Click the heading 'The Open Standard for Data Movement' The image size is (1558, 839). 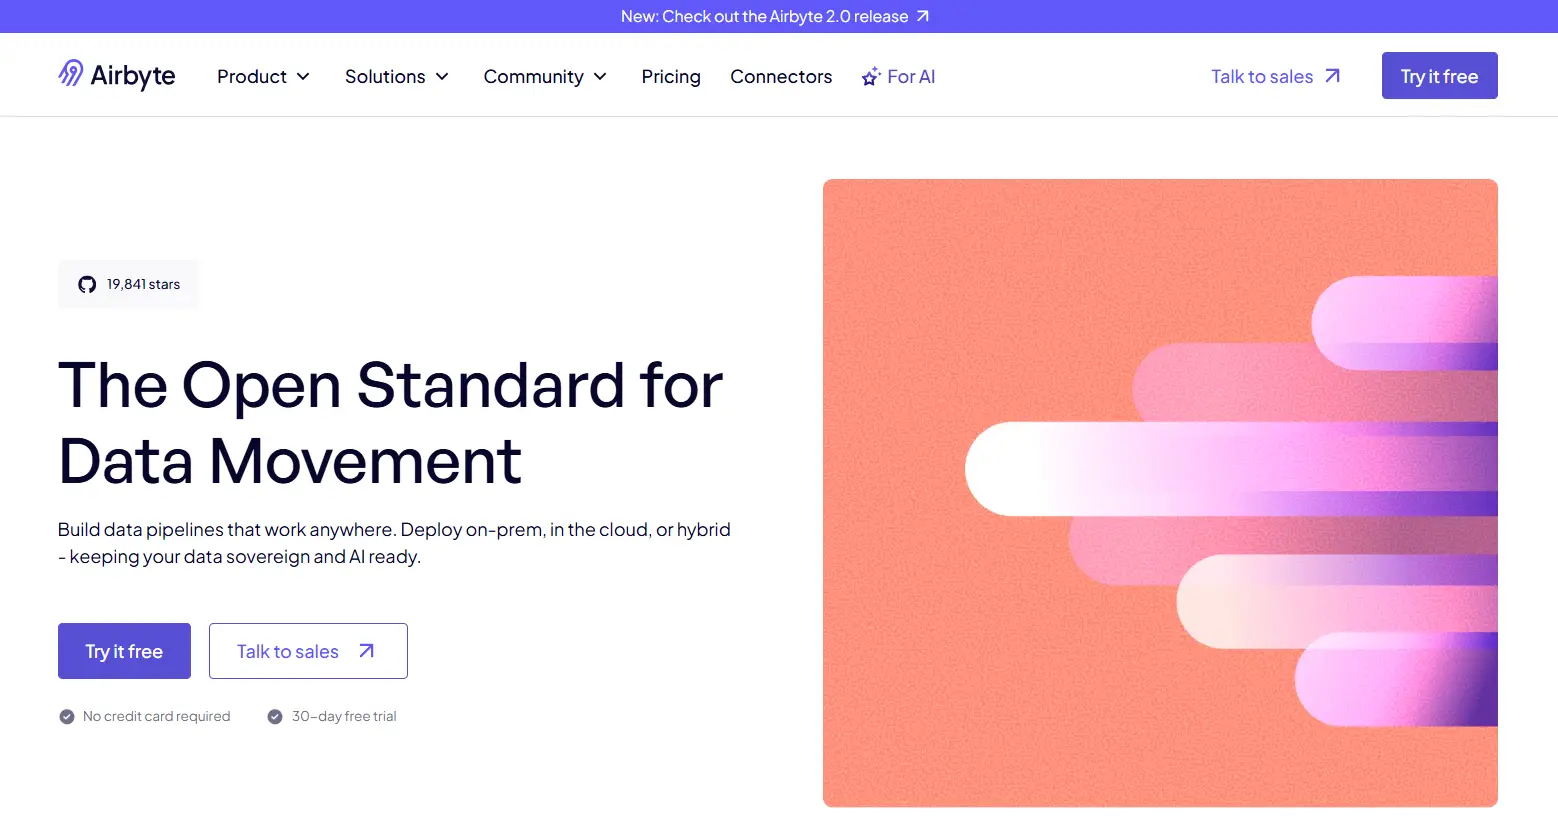click(390, 423)
